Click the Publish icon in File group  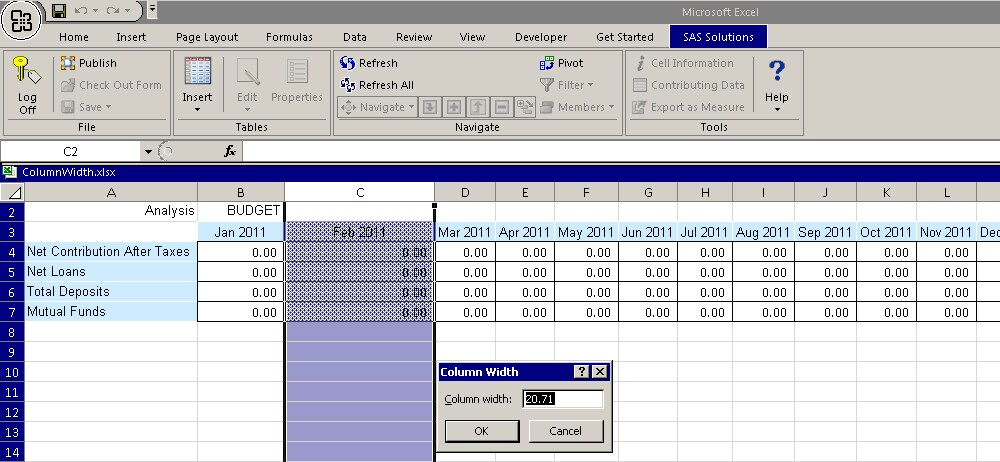coord(69,63)
